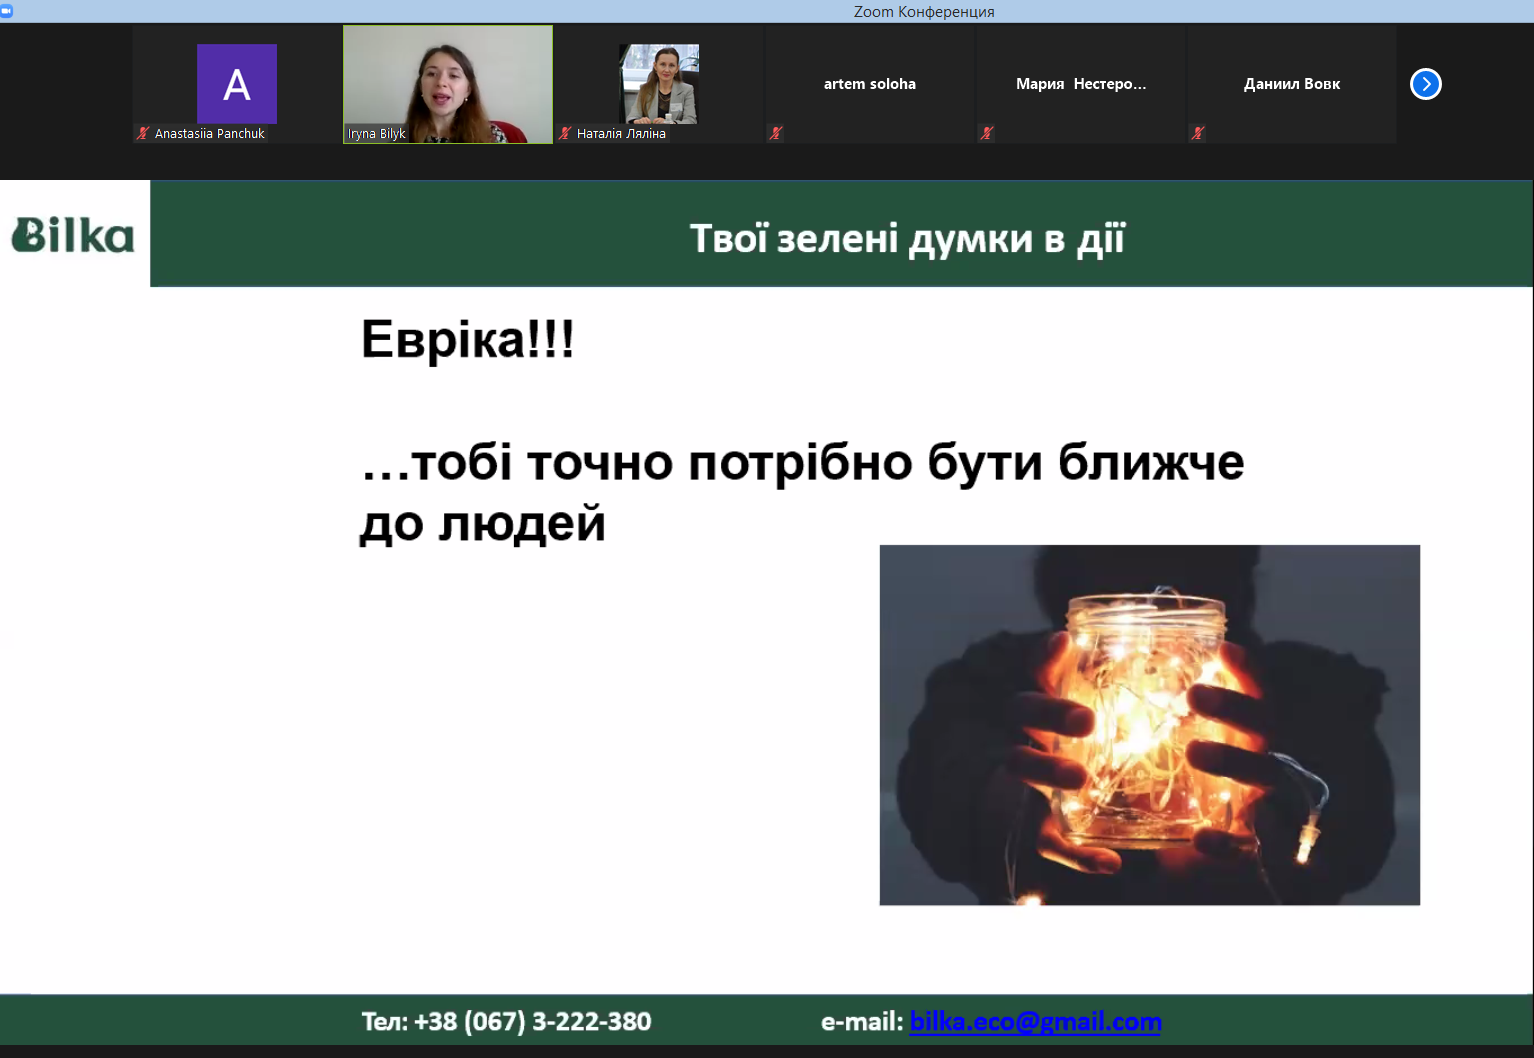The height and width of the screenshot is (1058, 1534).
Task: Select artem soloha participant tile
Action: (870, 84)
